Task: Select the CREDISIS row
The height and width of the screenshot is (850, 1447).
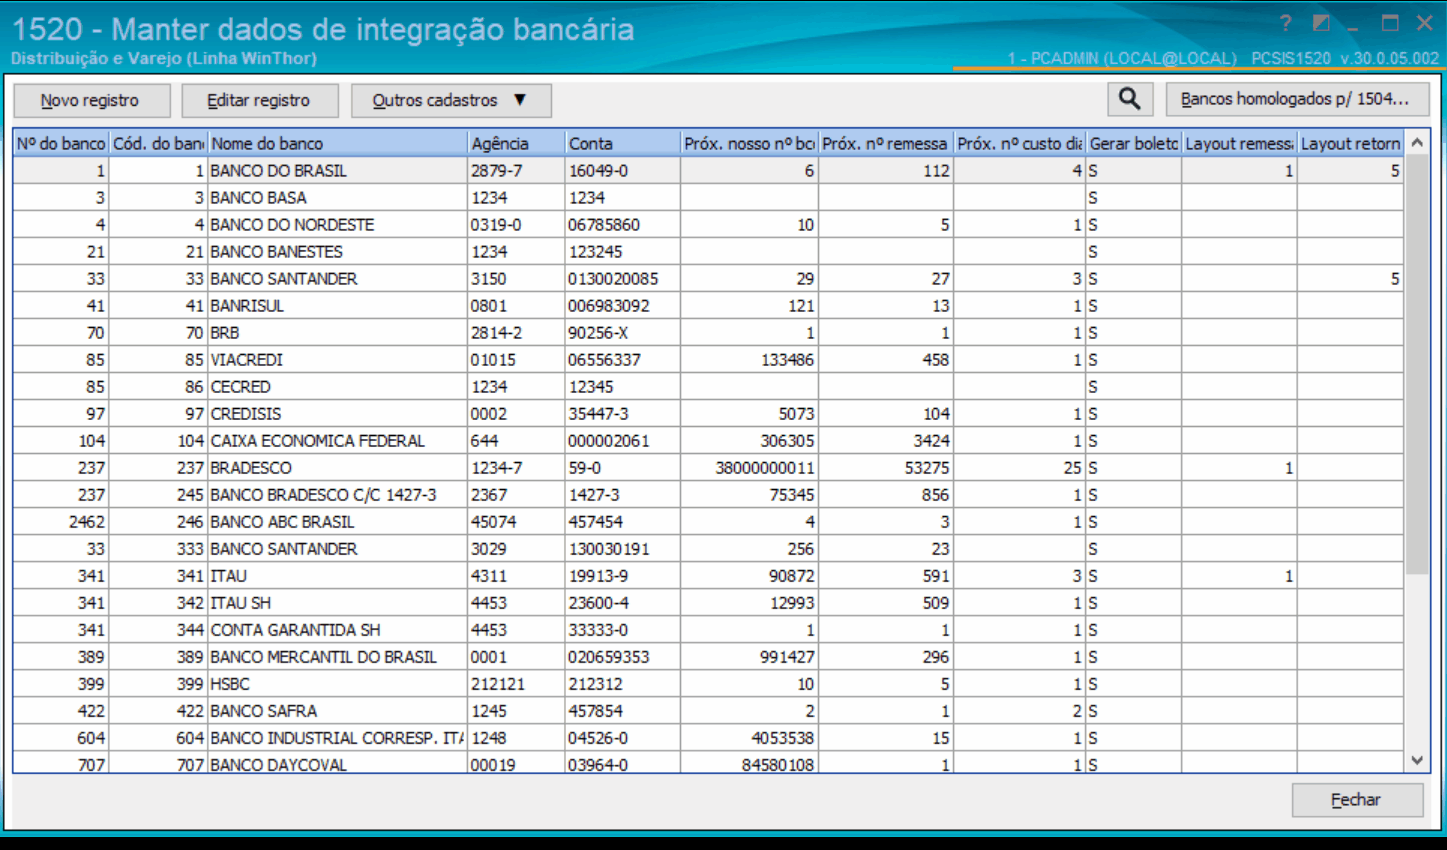Action: pos(708,413)
